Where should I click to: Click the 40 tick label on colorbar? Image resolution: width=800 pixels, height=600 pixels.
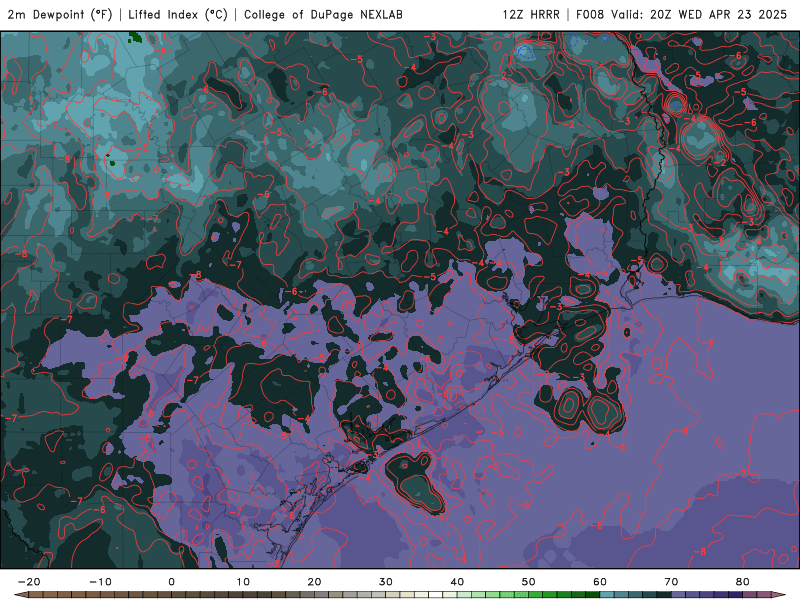(x=457, y=582)
